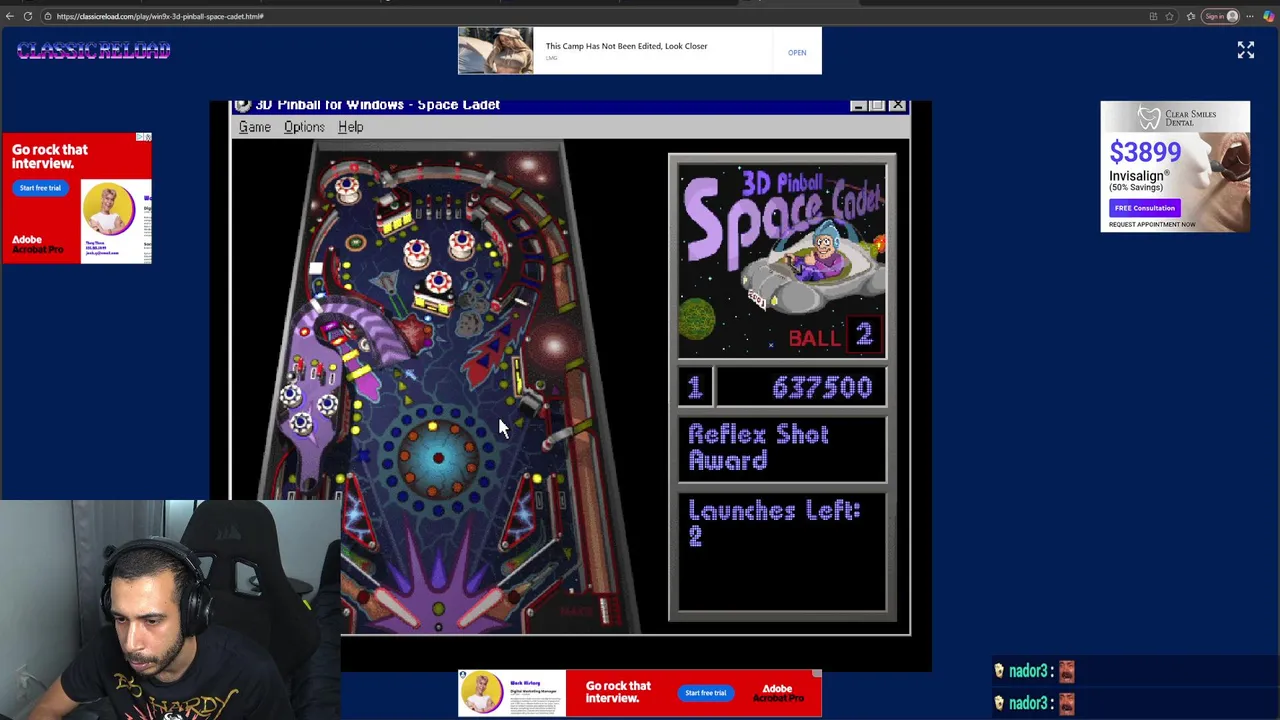Click the Space Cadet logo artwork
This screenshot has width=1280, height=720.
(782, 260)
